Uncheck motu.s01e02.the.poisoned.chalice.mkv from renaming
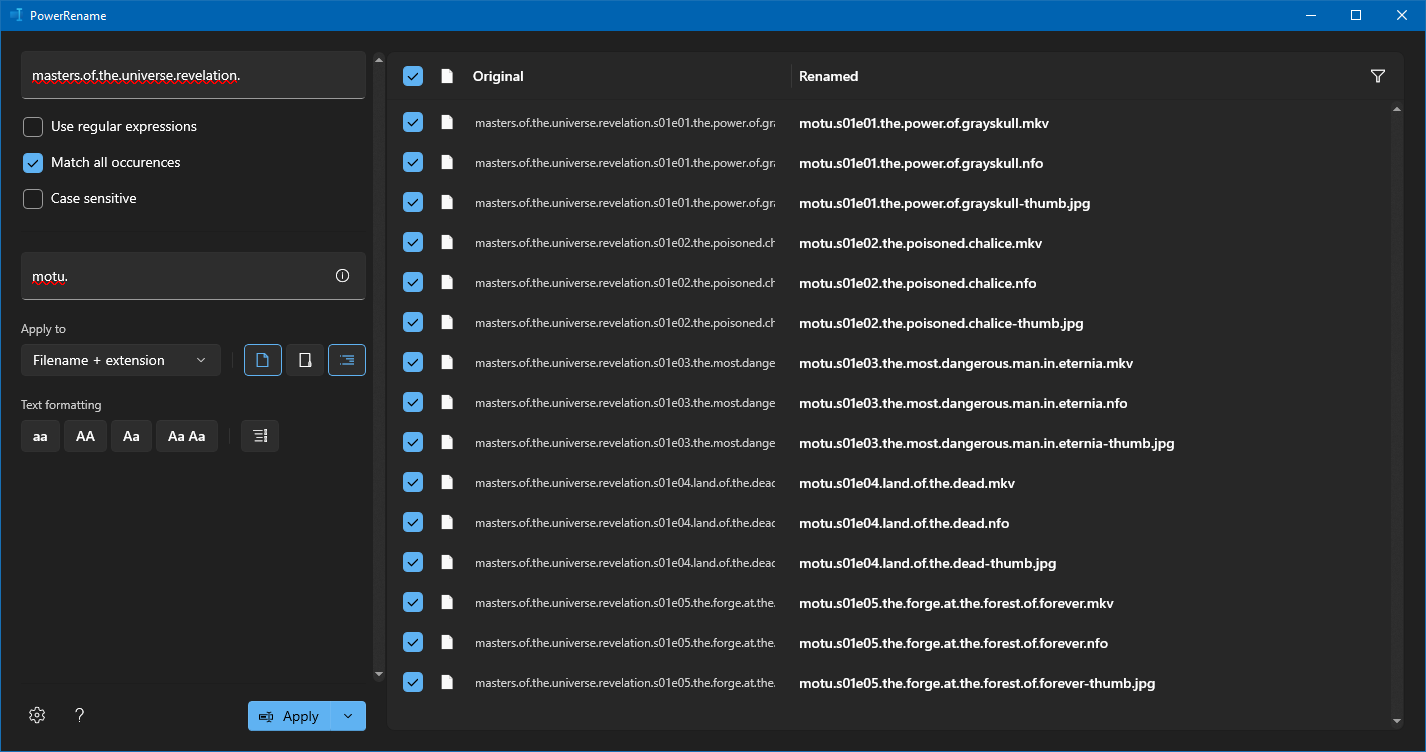The image size is (1426, 752). click(412, 241)
